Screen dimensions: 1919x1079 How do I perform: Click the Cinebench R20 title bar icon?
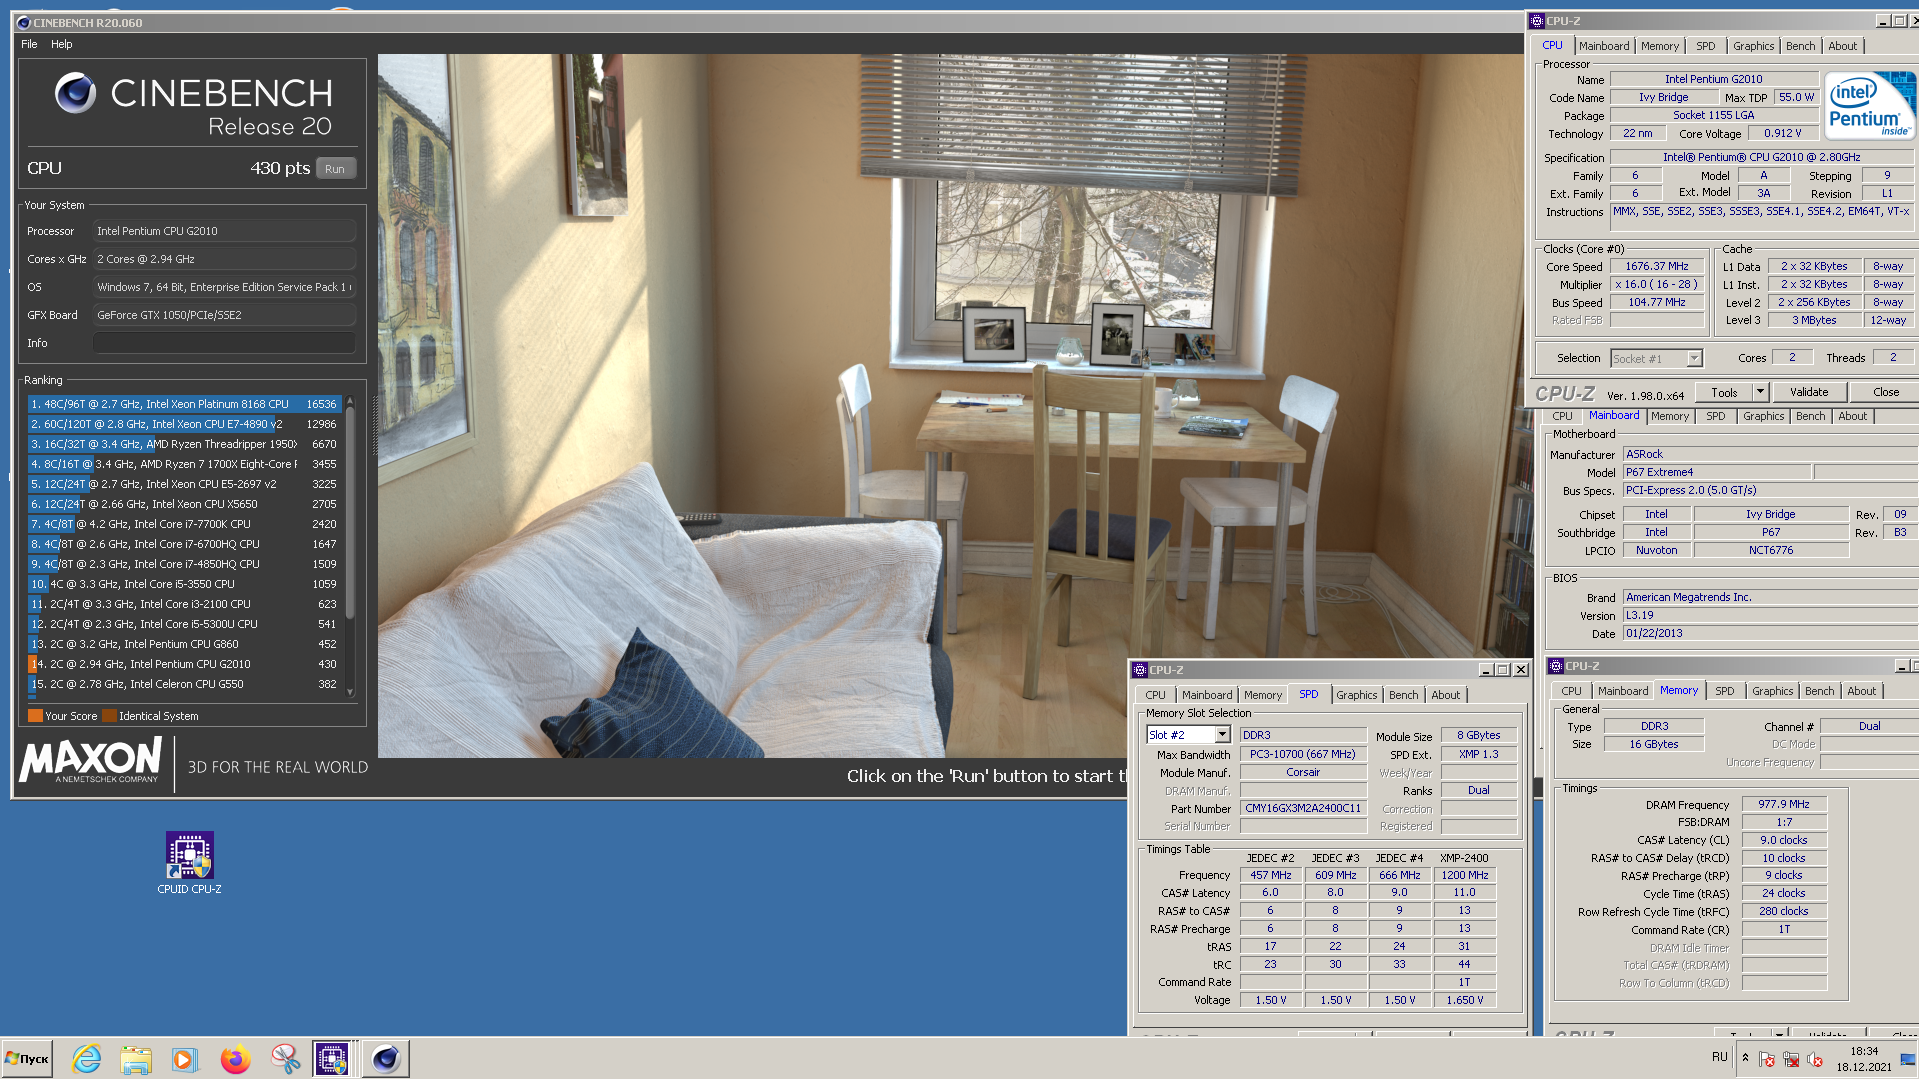(x=23, y=22)
